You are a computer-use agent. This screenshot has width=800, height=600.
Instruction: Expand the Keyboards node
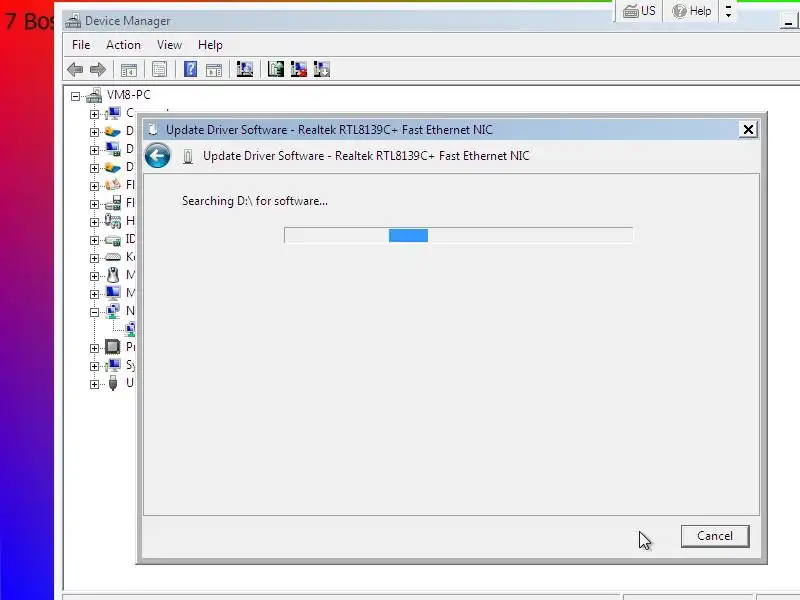point(94,258)
